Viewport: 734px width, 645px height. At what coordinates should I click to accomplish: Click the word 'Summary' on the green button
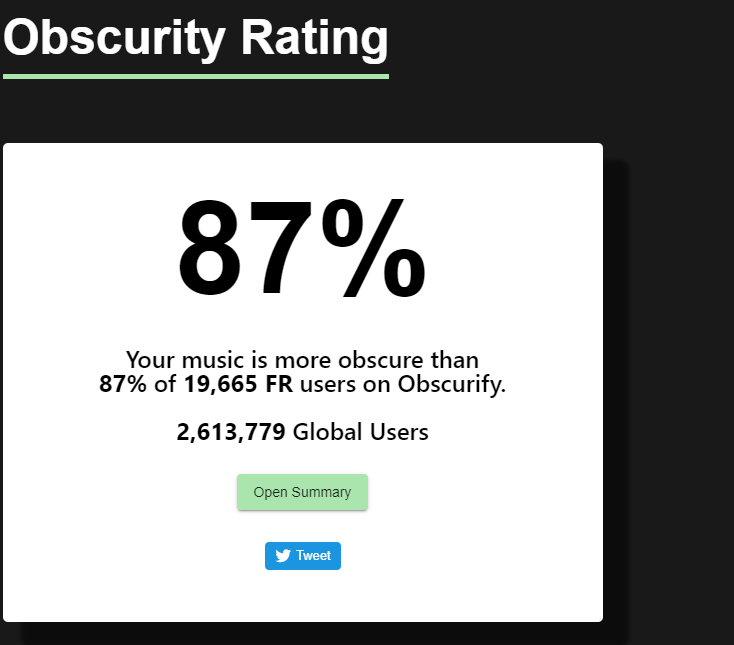tap(321, 492)
